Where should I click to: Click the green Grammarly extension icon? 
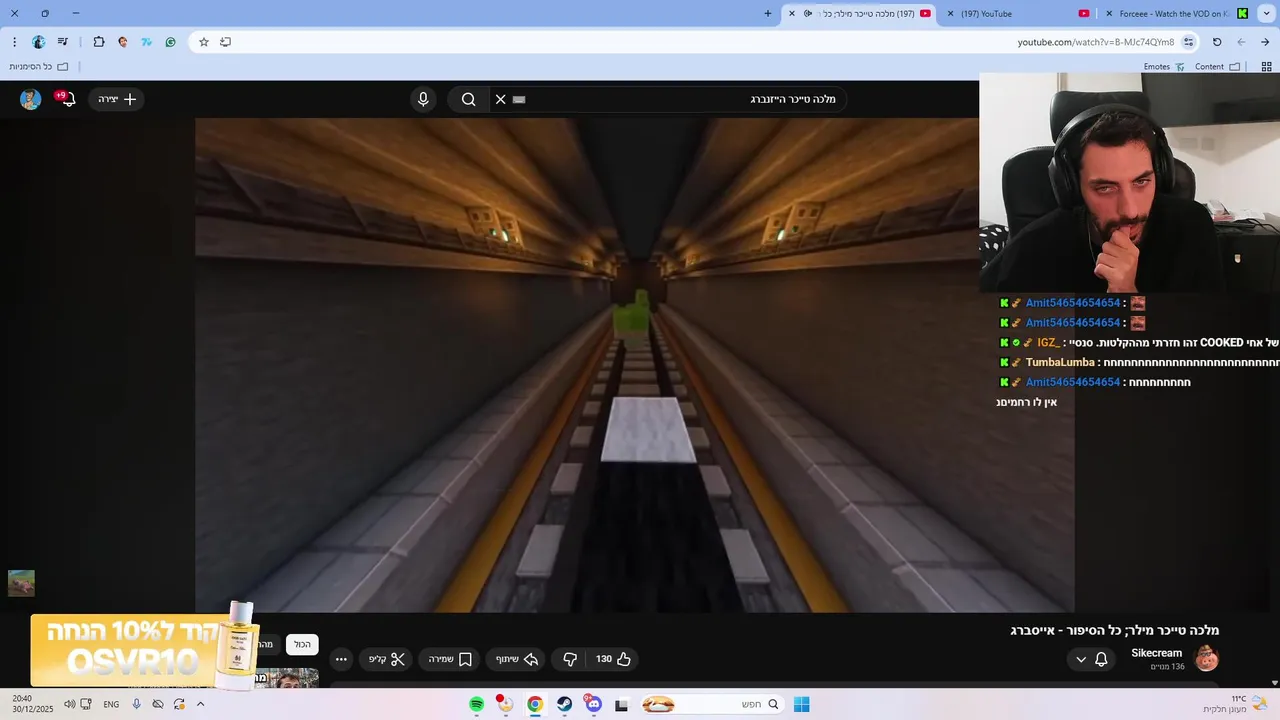170,42
